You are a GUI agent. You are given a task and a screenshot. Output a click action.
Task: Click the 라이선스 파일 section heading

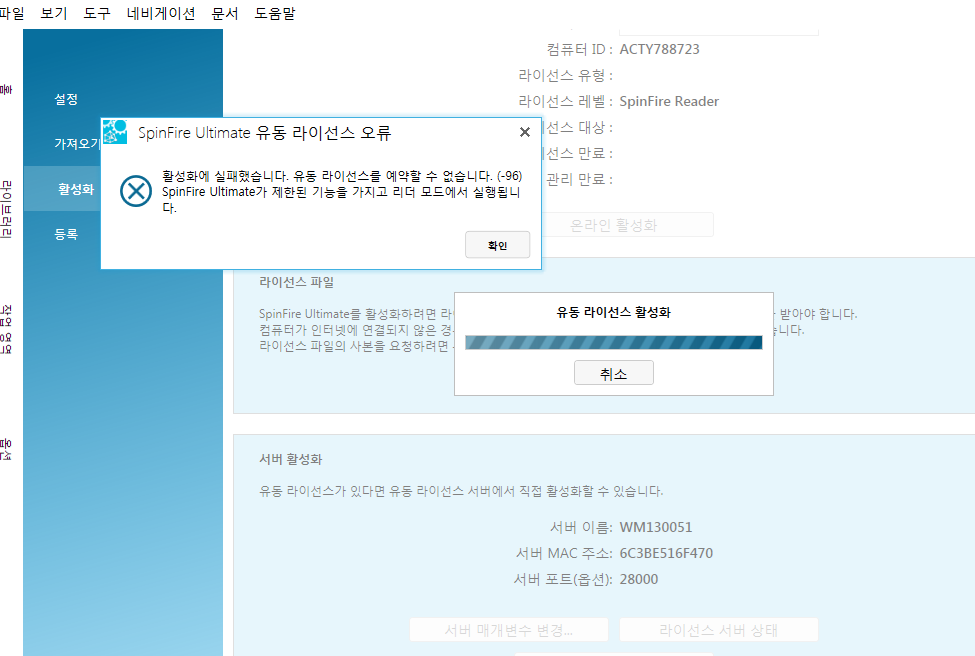[297, 282]
